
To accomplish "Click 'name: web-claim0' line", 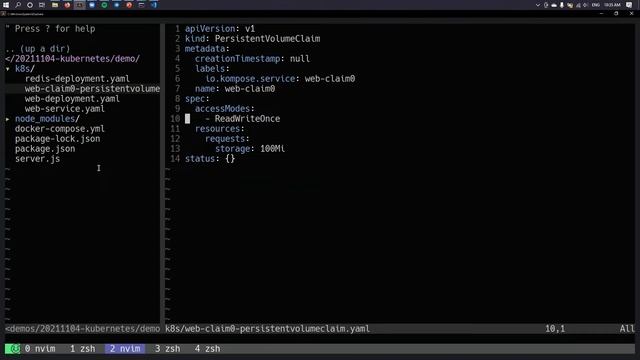I will [235, 89].
